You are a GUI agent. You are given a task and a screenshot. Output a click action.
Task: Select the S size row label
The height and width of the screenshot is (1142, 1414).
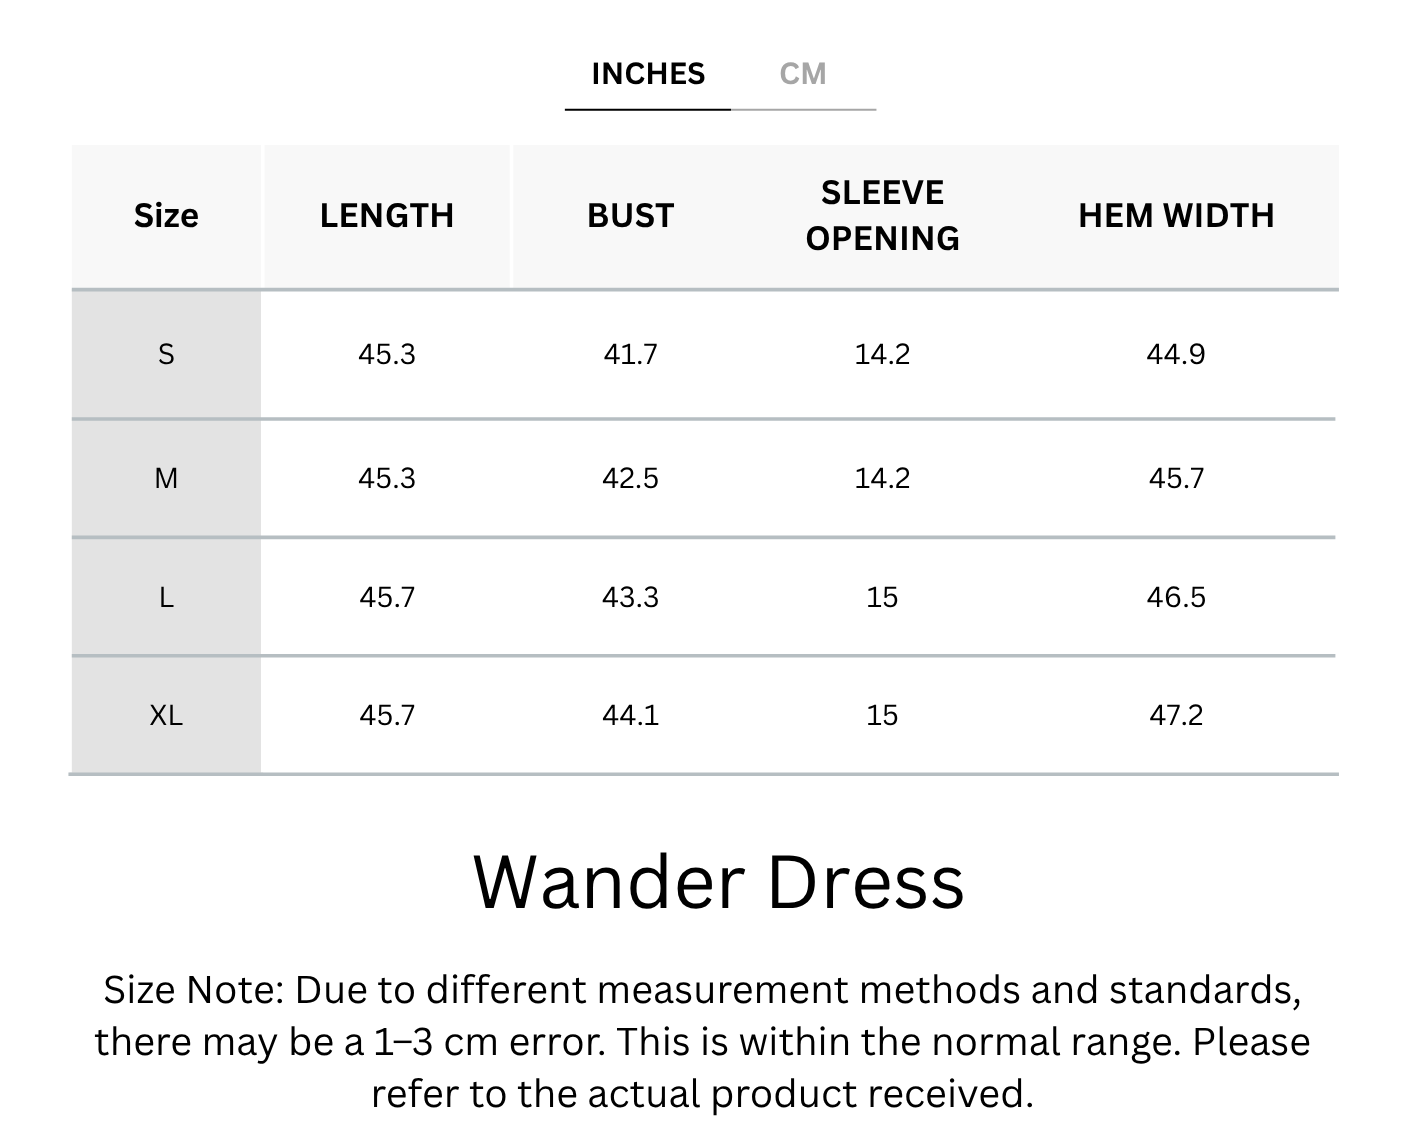[166, 354]
